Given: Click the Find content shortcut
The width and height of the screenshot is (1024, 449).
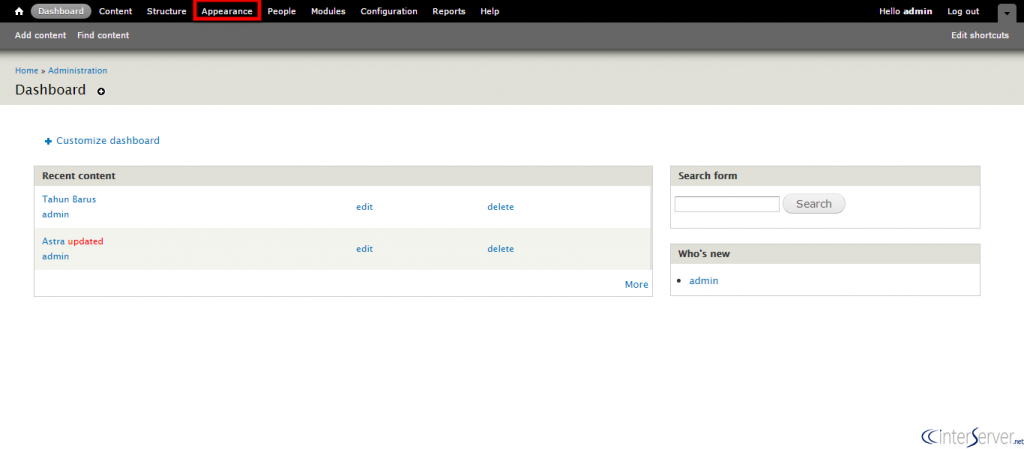Looking at the screenshot, I should (103, 35).
